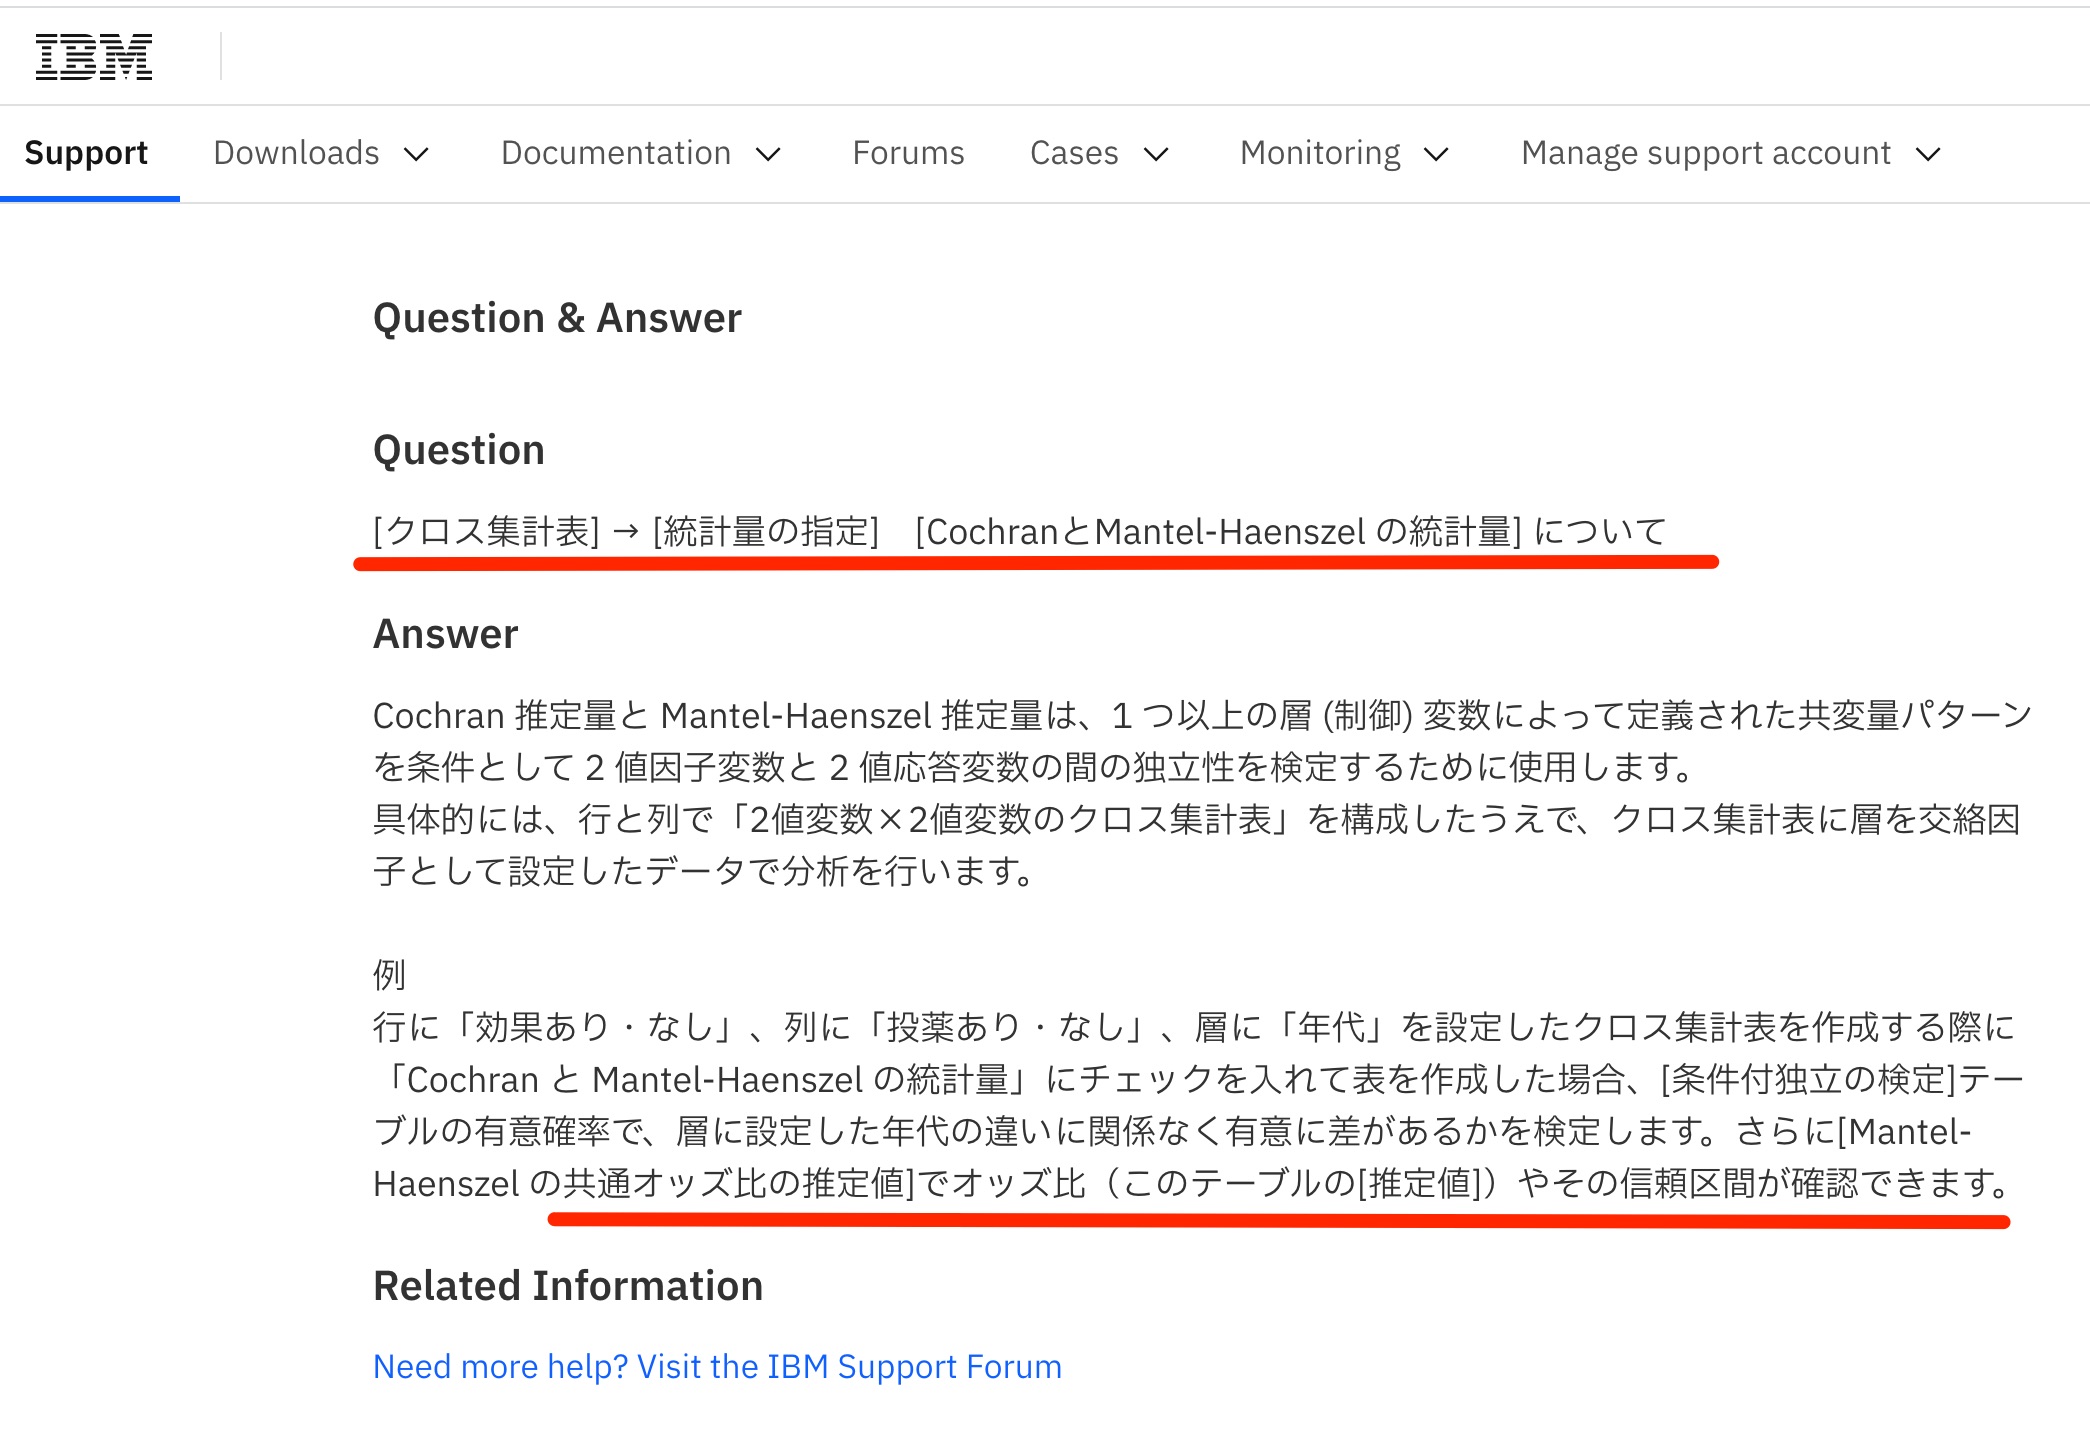Open the Downloads dropdown chevron
The image size is (2090, 1430).
point(417,154)
